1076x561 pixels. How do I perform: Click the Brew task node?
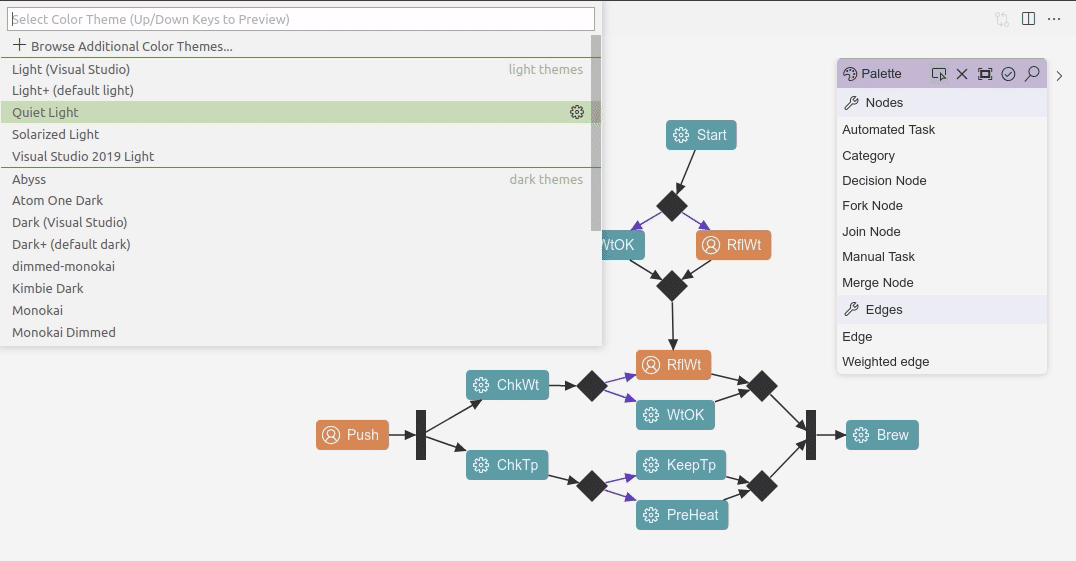point(882,435)
